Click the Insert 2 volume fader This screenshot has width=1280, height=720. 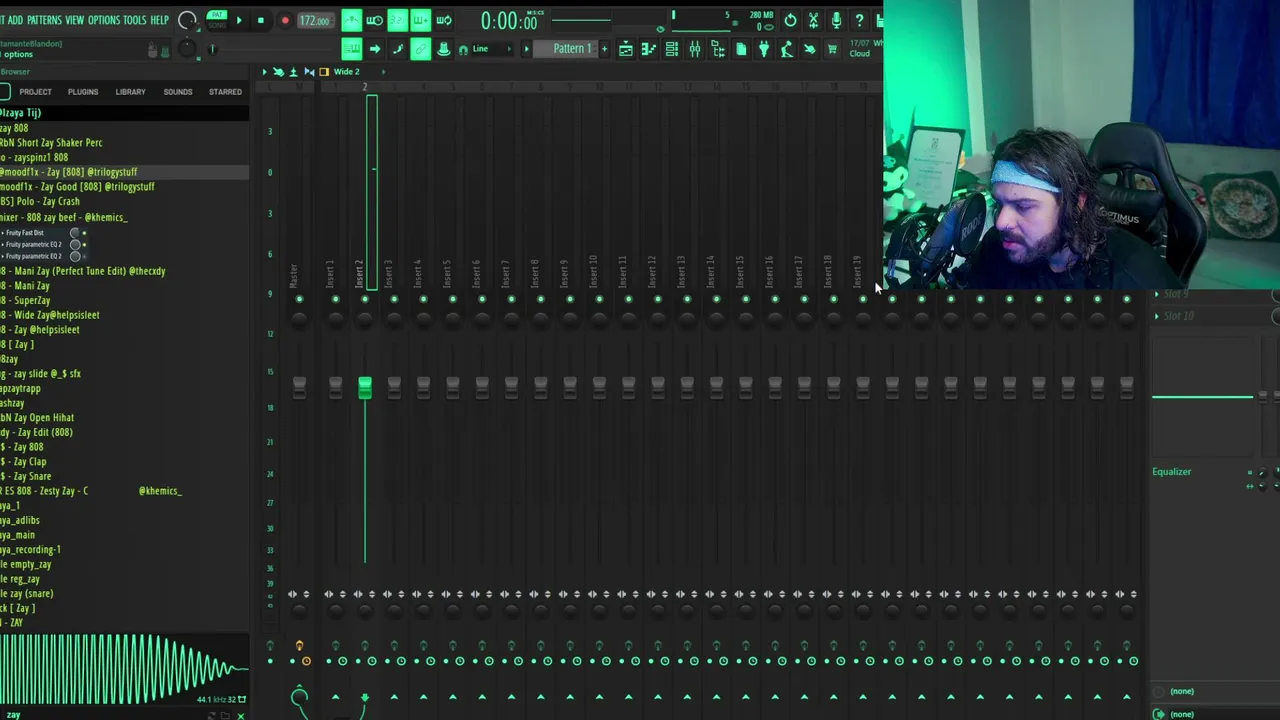tap(364, 388)
